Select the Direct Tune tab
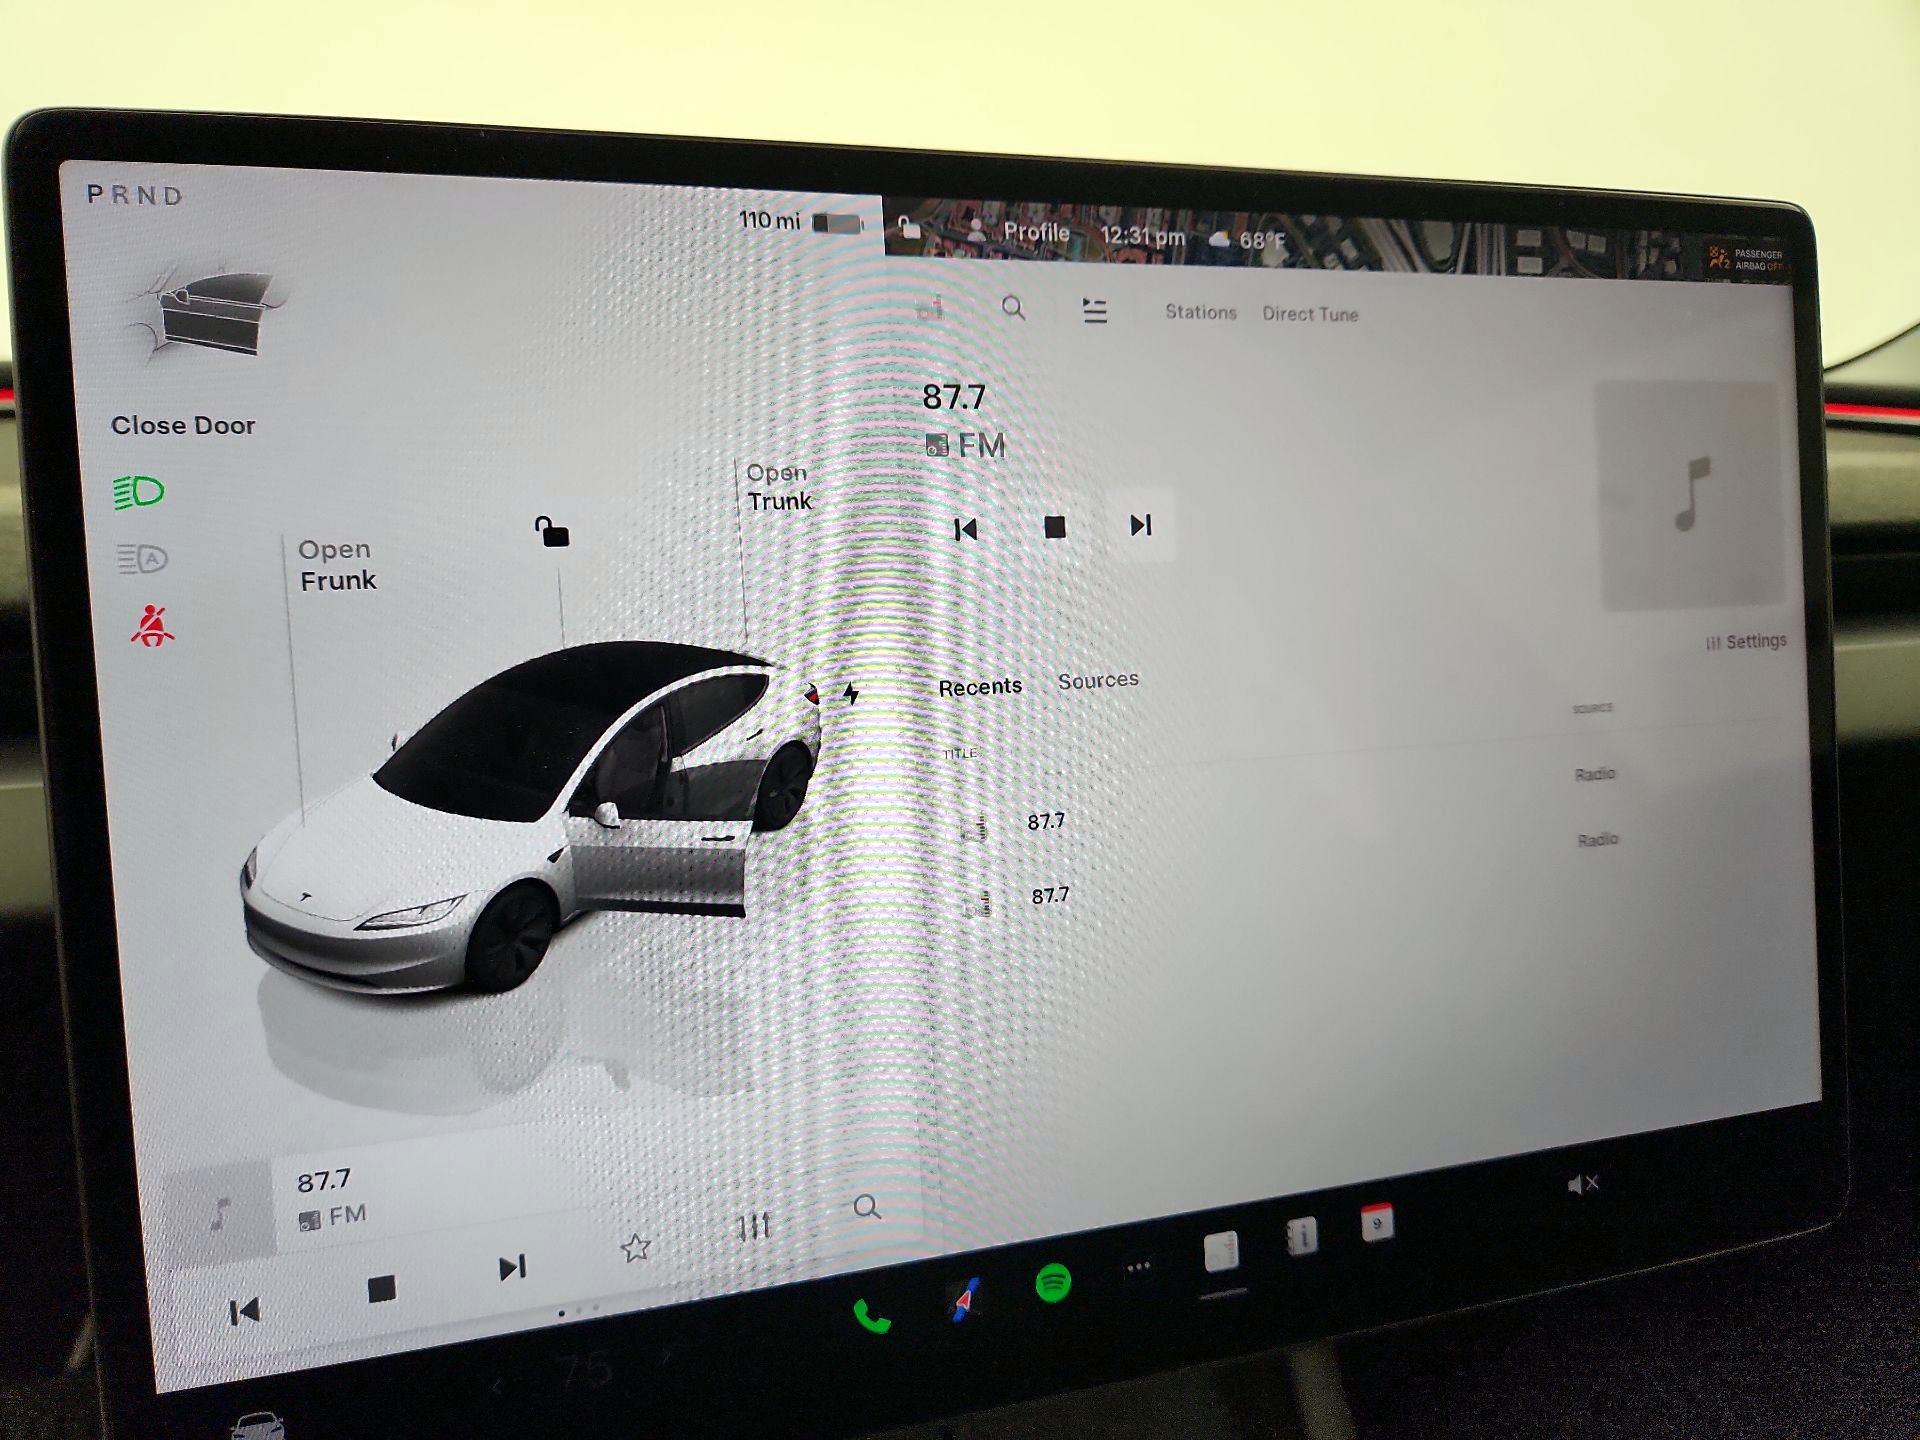The image size is (1920, 1440). click(1310, 314)
